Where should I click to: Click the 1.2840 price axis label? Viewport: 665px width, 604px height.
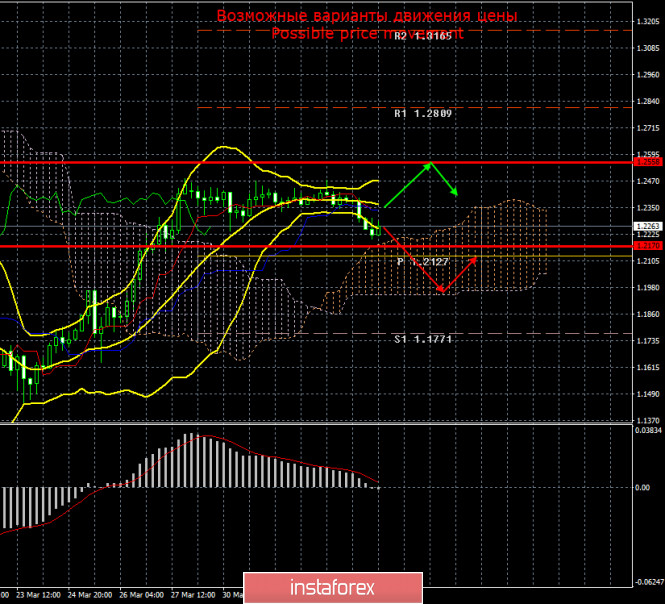click(x=648, y=101)
